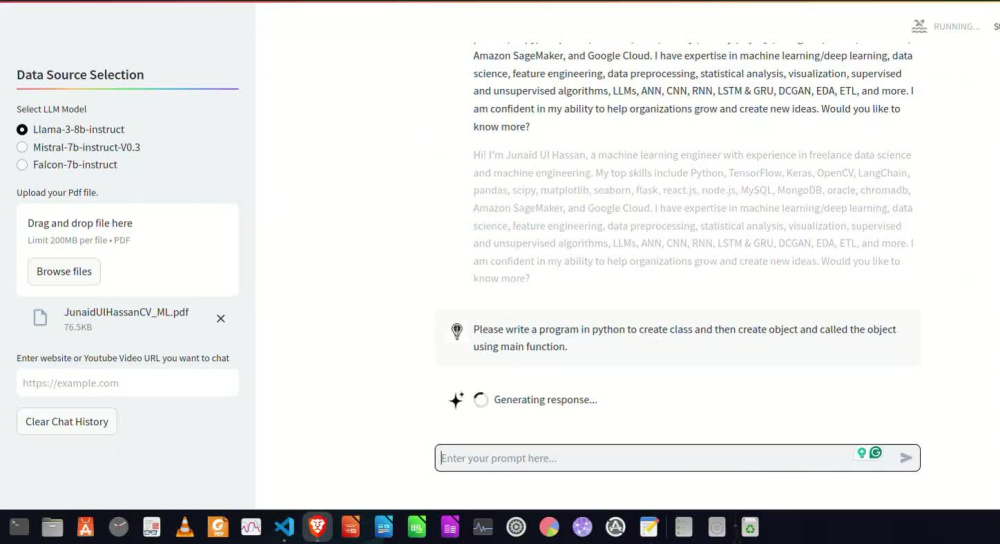1000x544 pixels.
Task: Click the Data Source Selection heading
Action: tap(80, 75)
